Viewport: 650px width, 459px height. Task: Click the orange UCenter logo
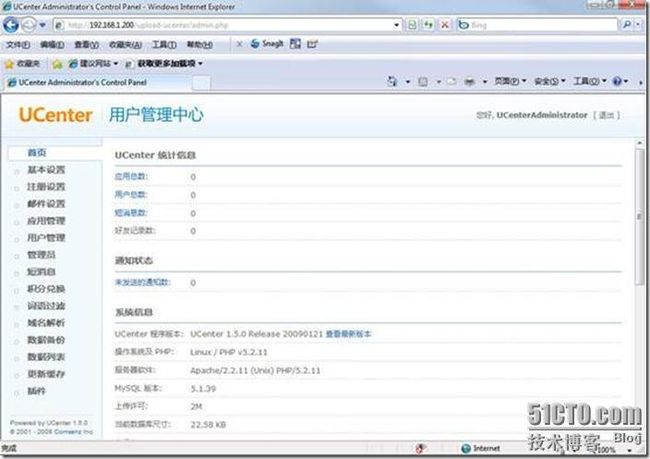(56, 115)
